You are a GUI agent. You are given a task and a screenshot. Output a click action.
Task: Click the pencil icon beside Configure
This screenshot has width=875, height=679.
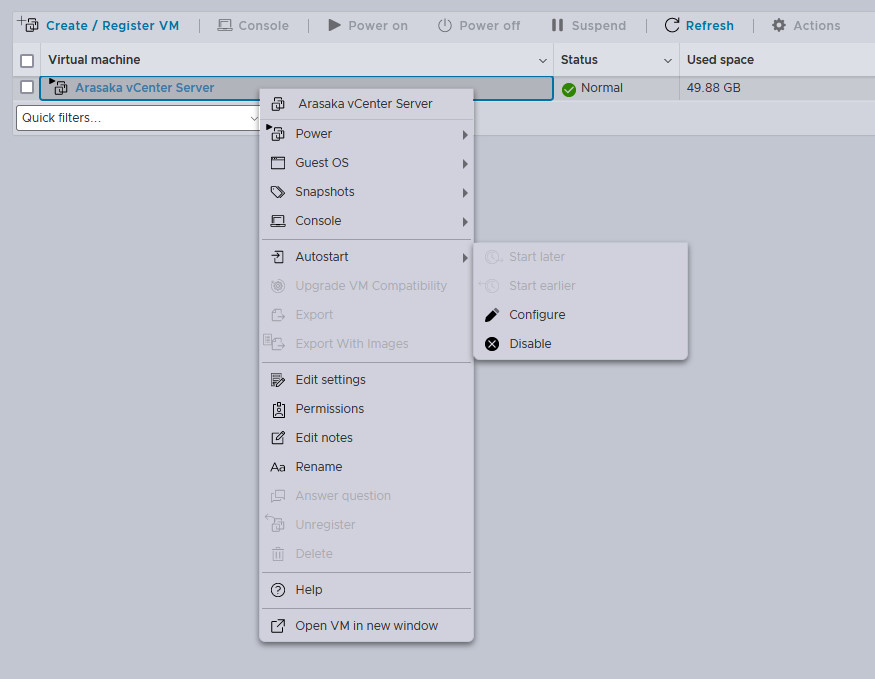[x=491, y=315]
